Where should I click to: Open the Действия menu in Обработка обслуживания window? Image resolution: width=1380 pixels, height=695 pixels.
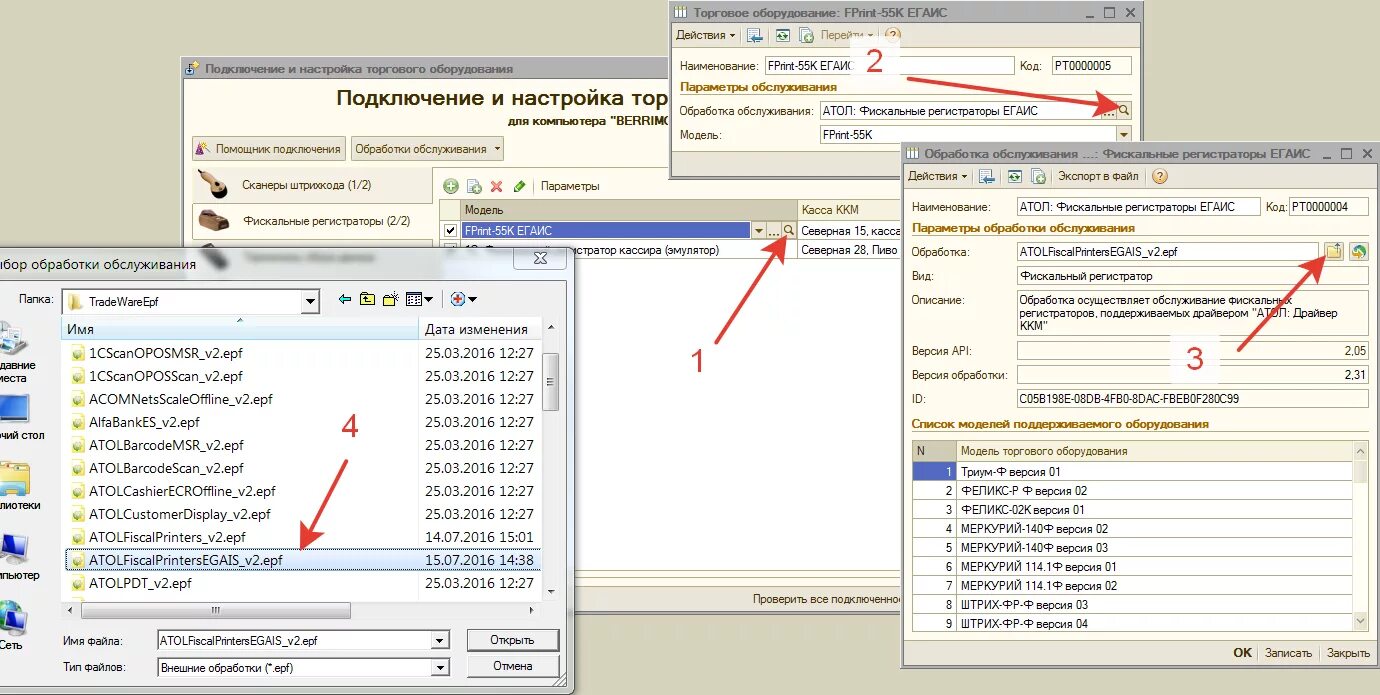tap(937, 176)
